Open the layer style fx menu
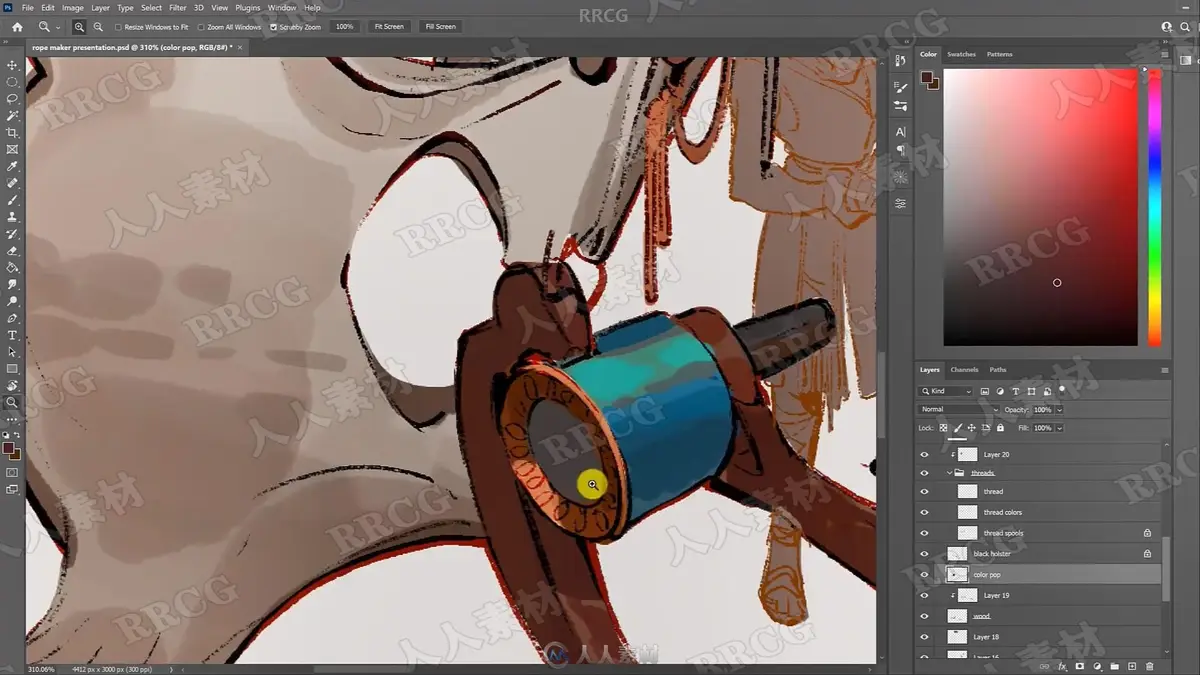1200x675 pixels. coord(1062,666)
